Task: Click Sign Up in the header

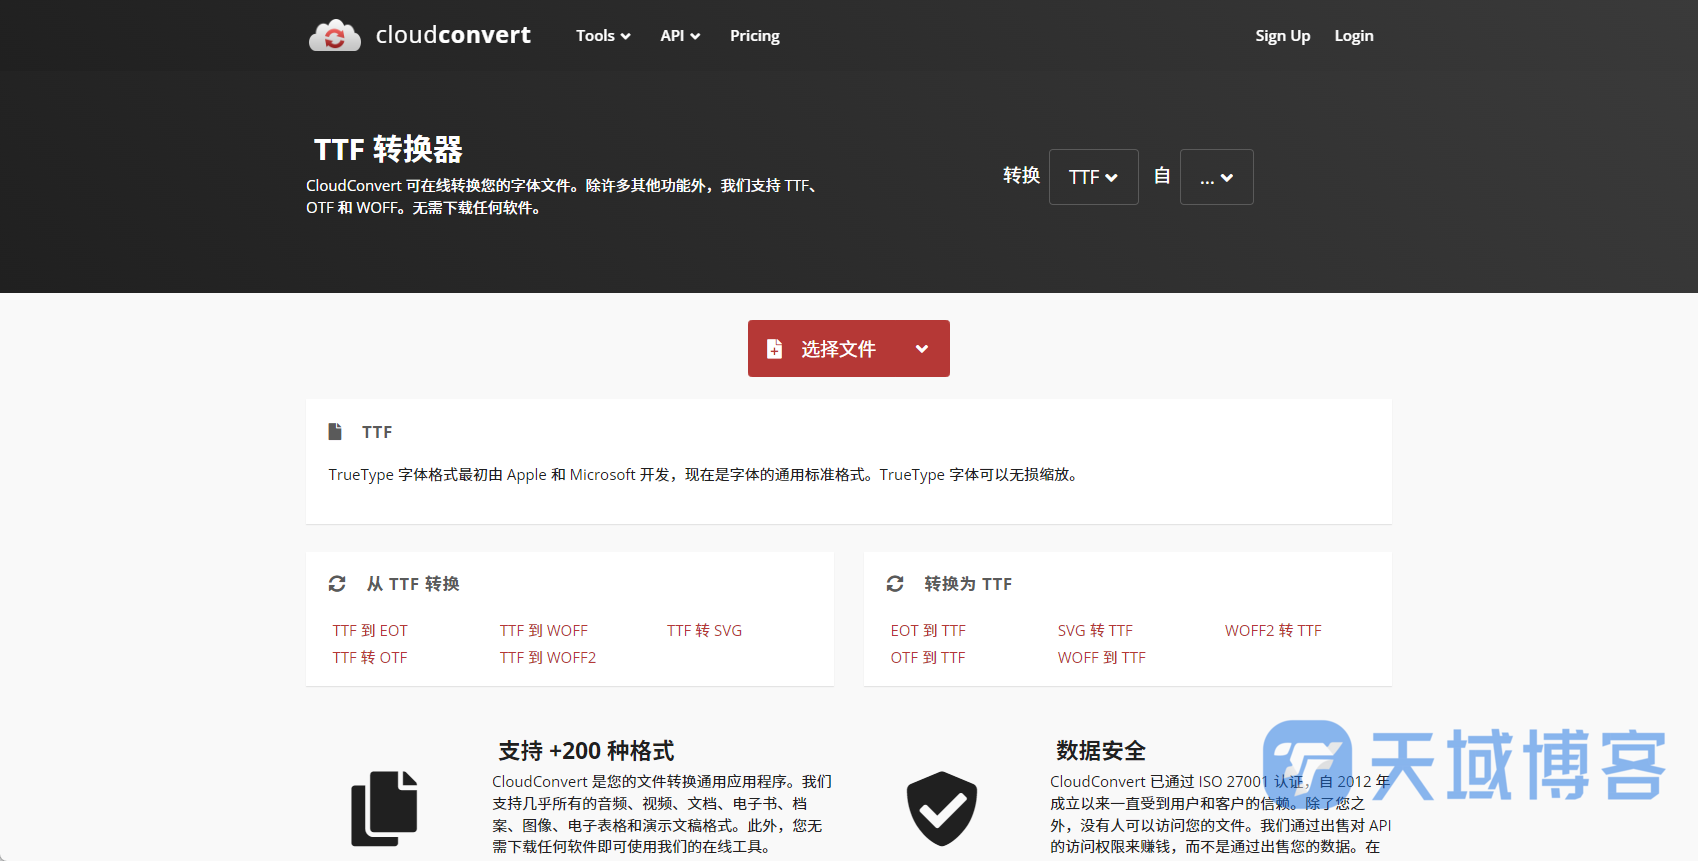Action: [1283, 36]
